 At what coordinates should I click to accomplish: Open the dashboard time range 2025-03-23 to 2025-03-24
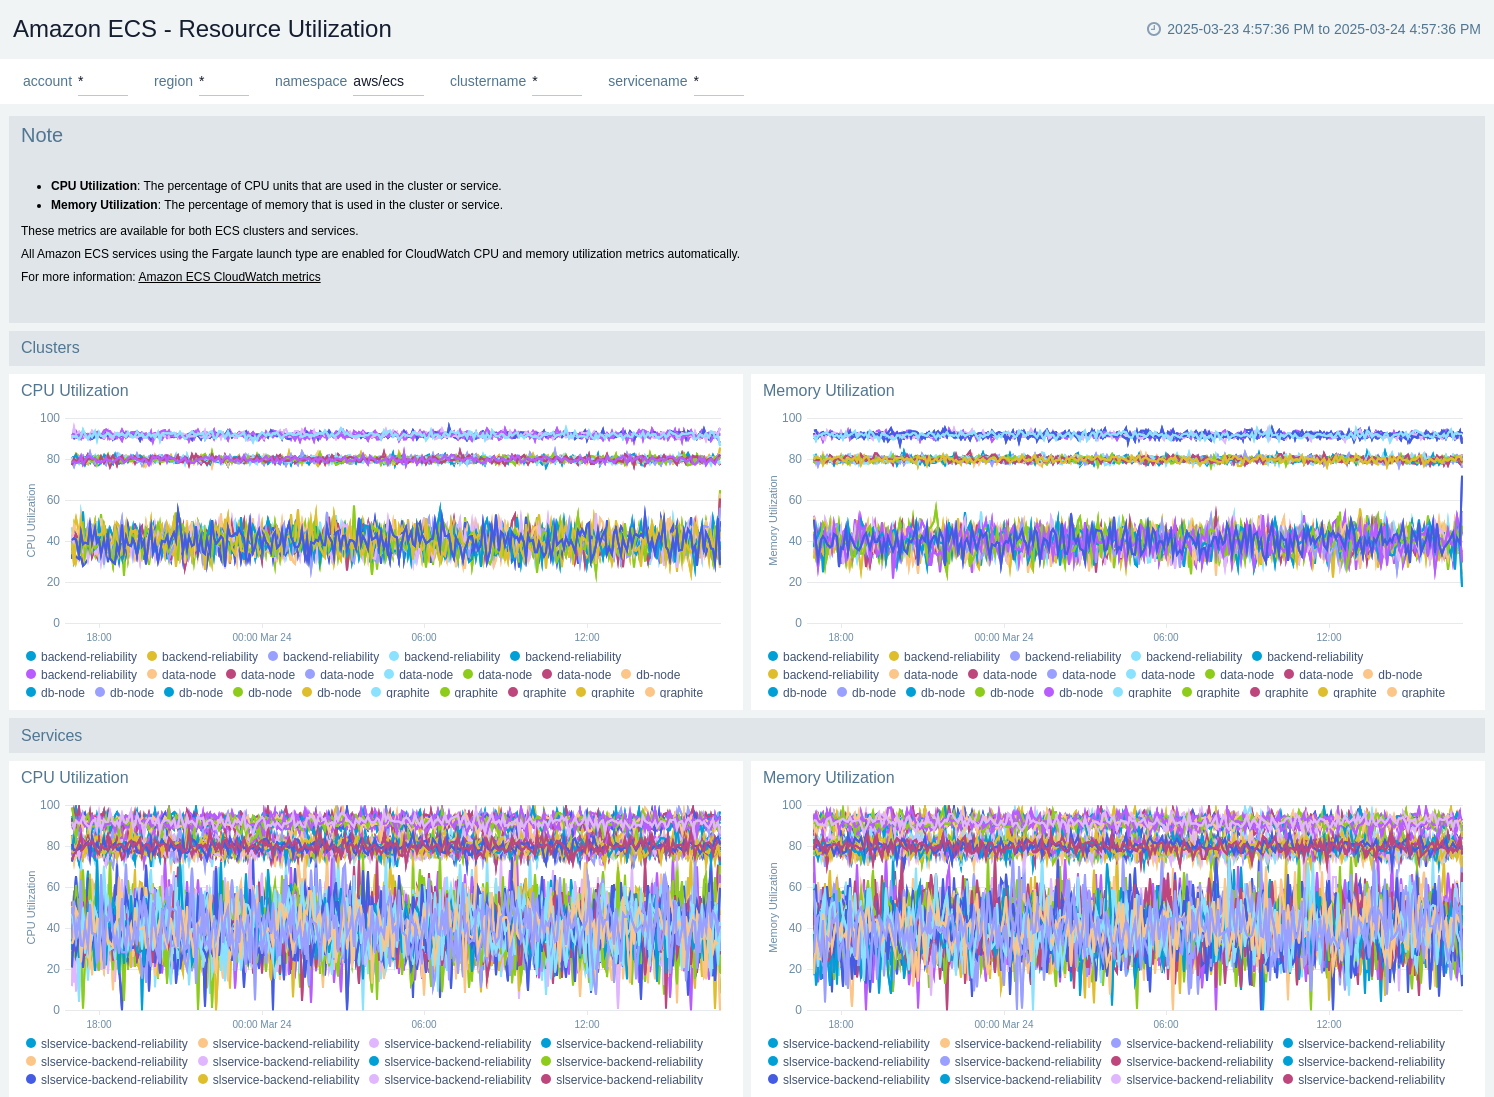pos(1323,29)
